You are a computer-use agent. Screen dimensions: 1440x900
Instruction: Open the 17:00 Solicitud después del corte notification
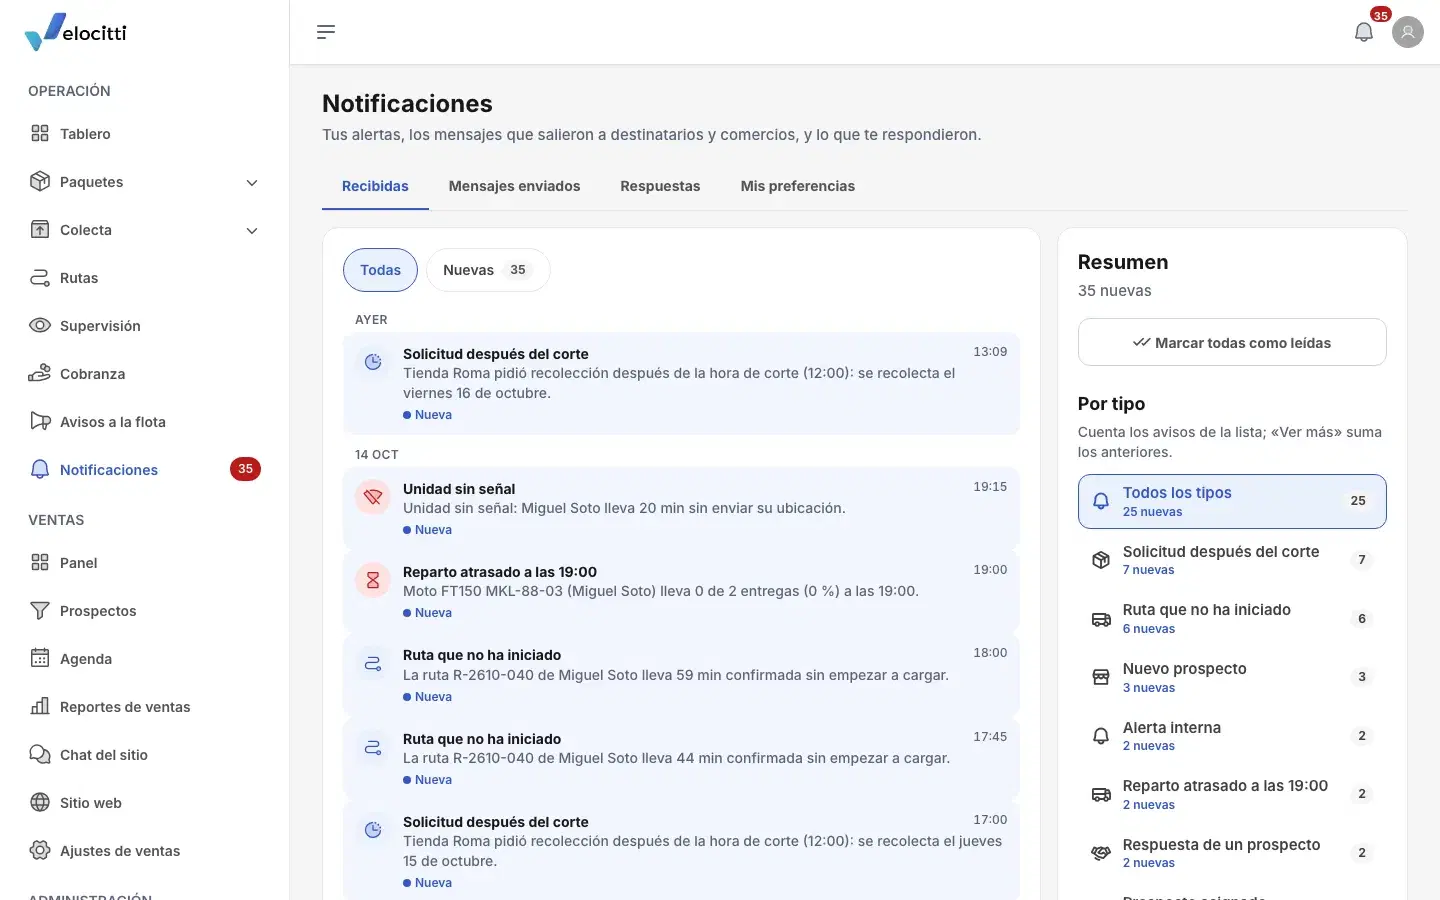point(681,851)
